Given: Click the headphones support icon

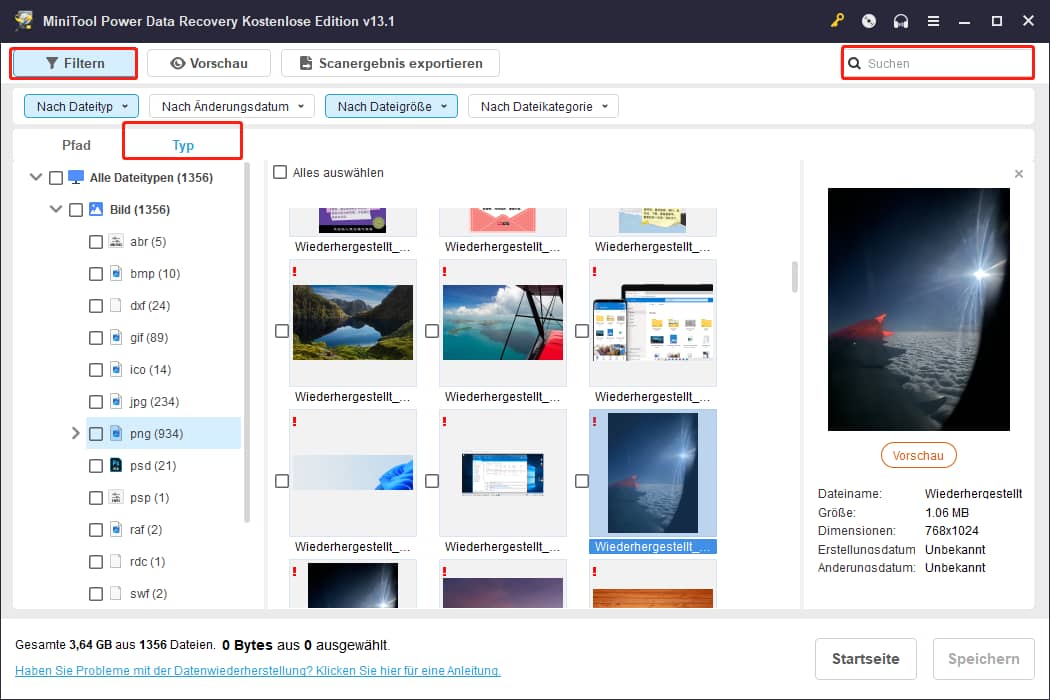Looking at the screenshot, I should (901, 21).
